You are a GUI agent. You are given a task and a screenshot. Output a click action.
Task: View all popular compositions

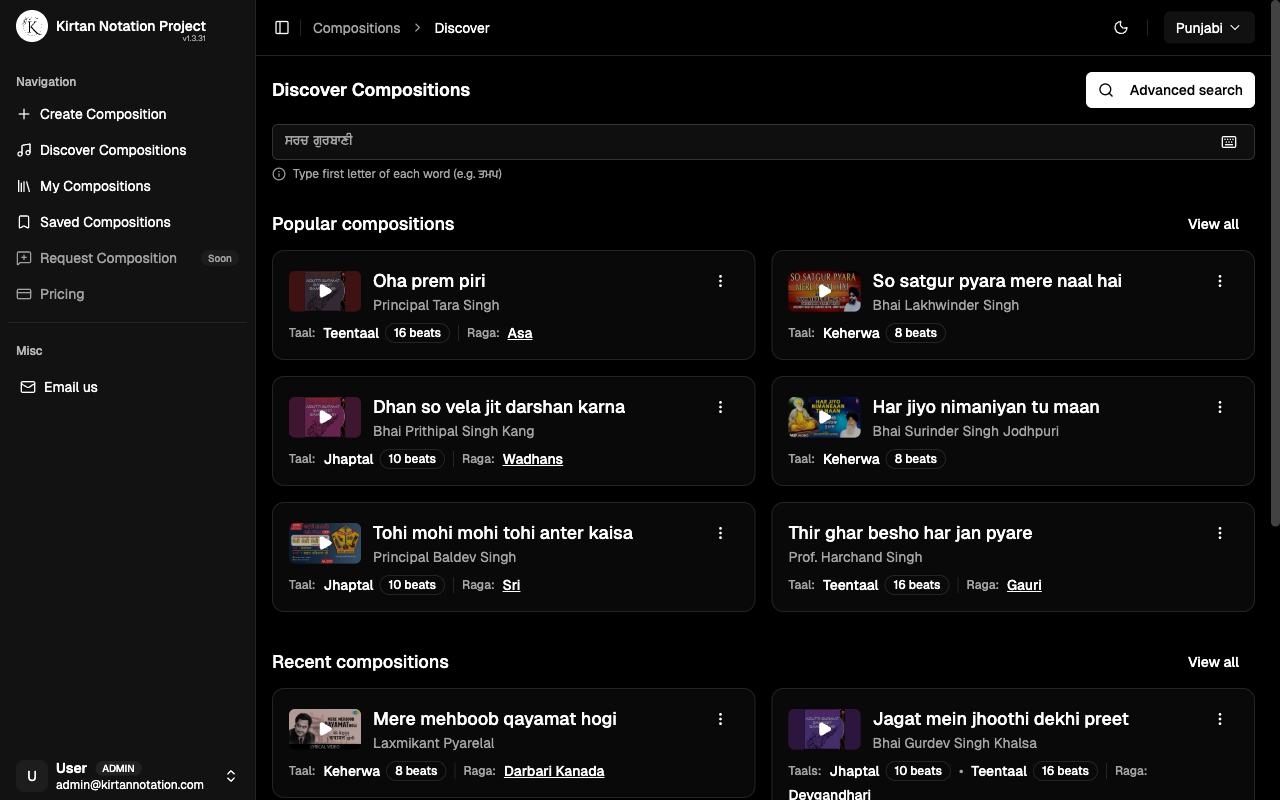(x=1213, y=224)
